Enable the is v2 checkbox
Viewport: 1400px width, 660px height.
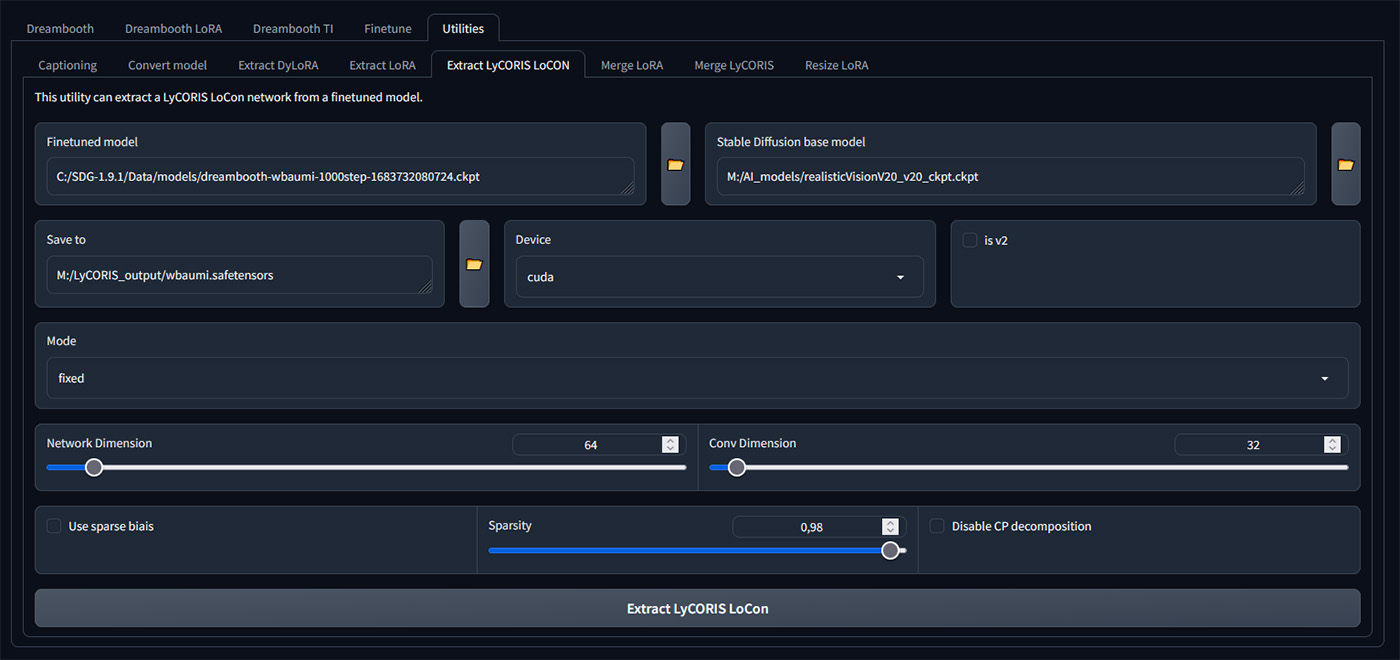(x=969, y=240)
